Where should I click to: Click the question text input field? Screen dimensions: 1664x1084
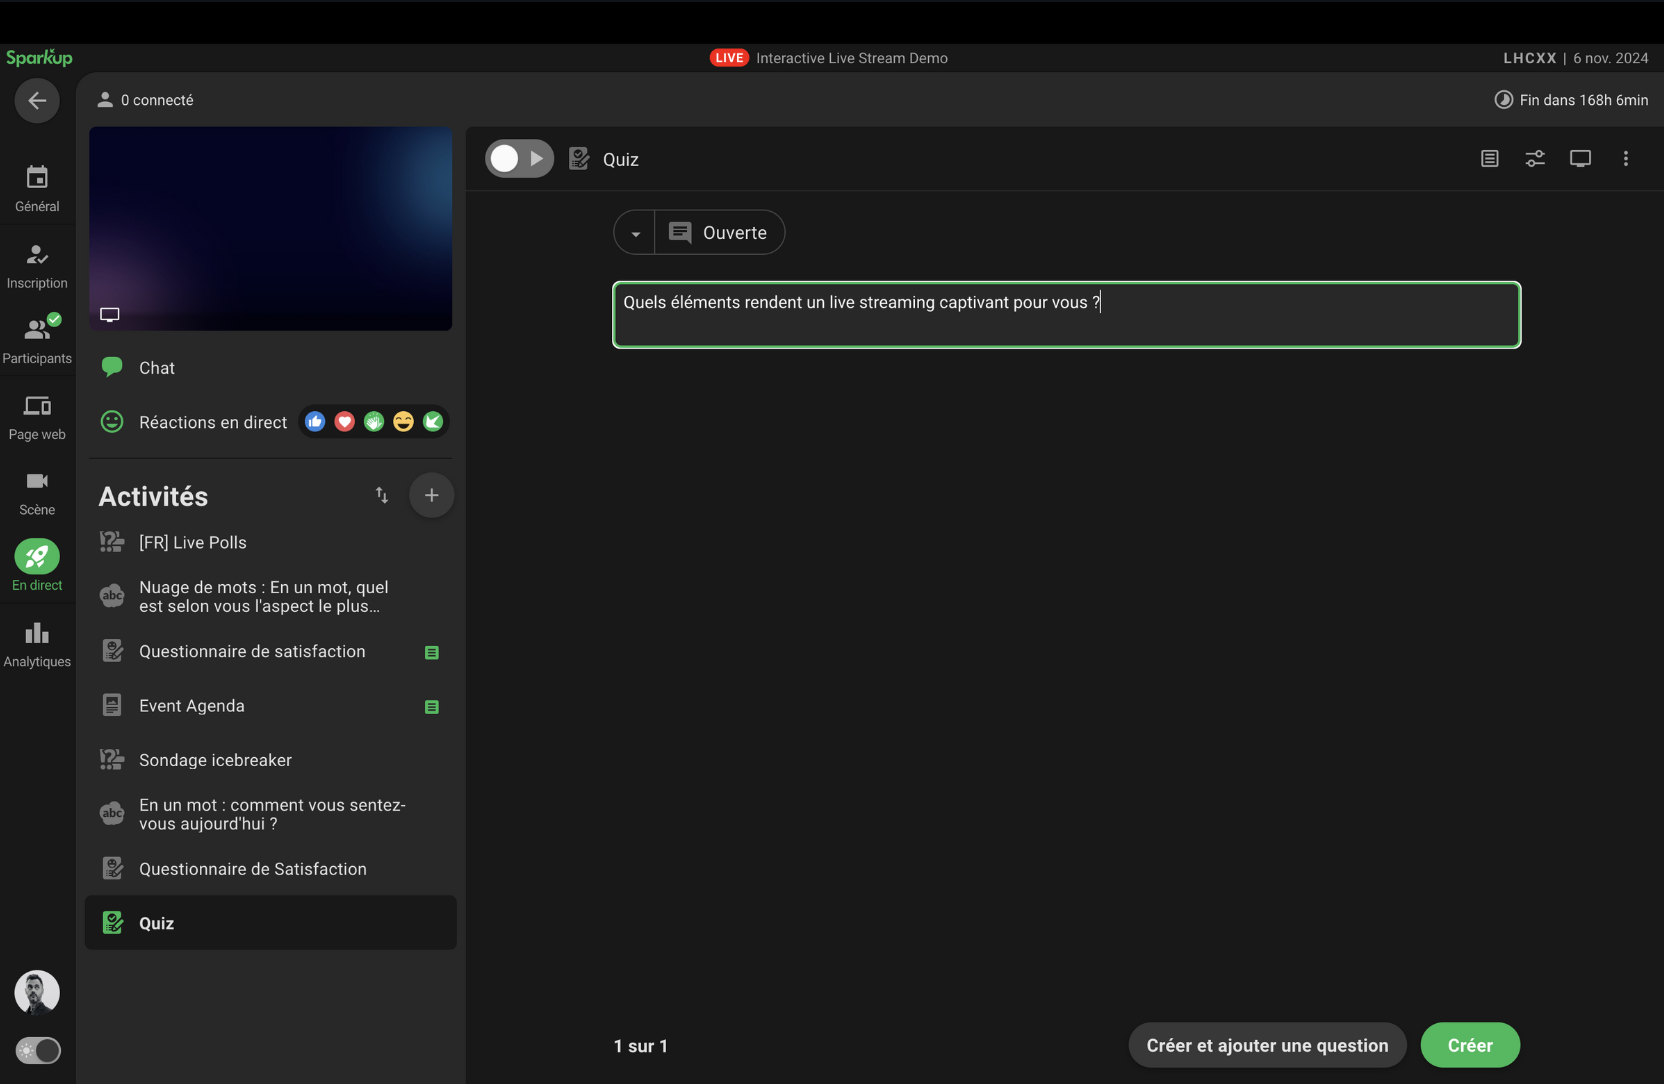[x=1066, y=315]
